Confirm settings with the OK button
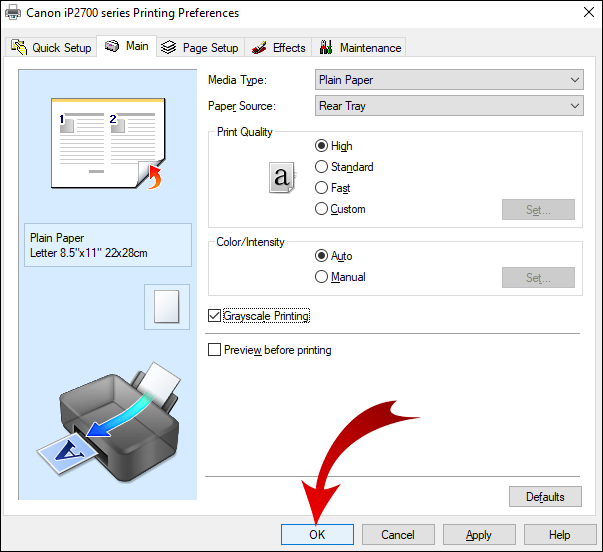Viewport: 603px width, 552px height. click(317, 534)
